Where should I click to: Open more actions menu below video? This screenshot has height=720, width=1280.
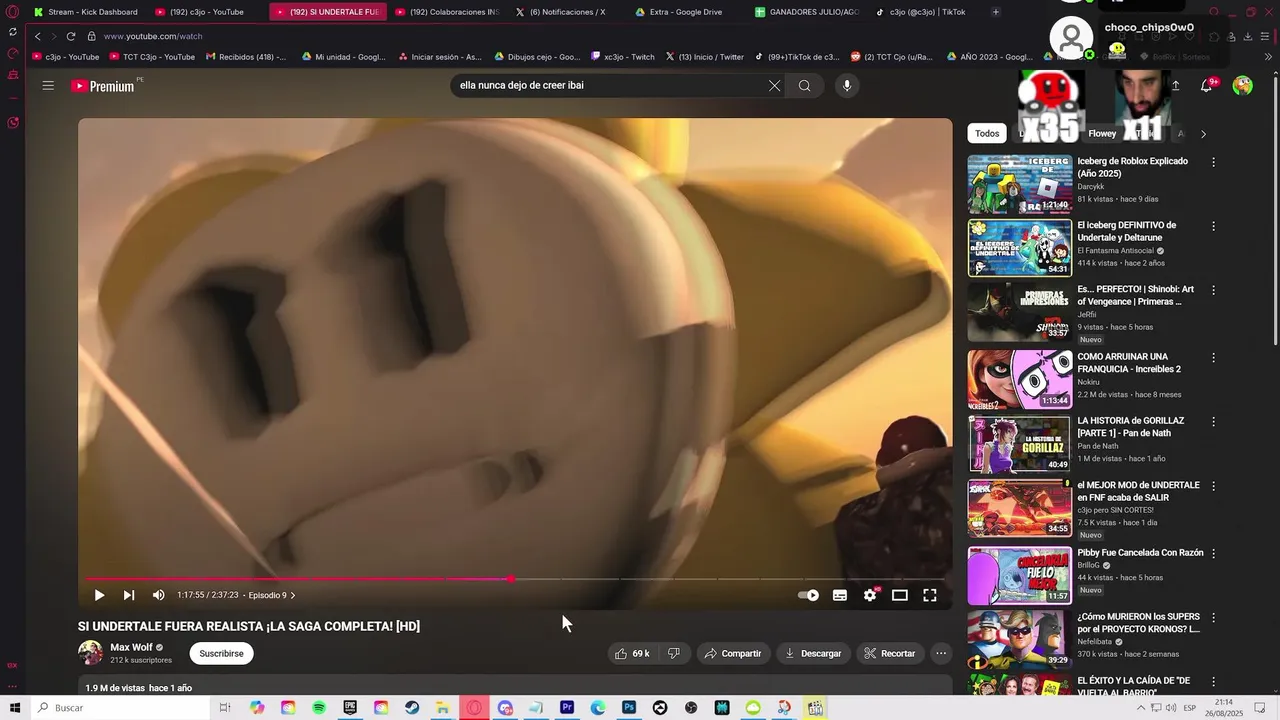pos(941,653)
